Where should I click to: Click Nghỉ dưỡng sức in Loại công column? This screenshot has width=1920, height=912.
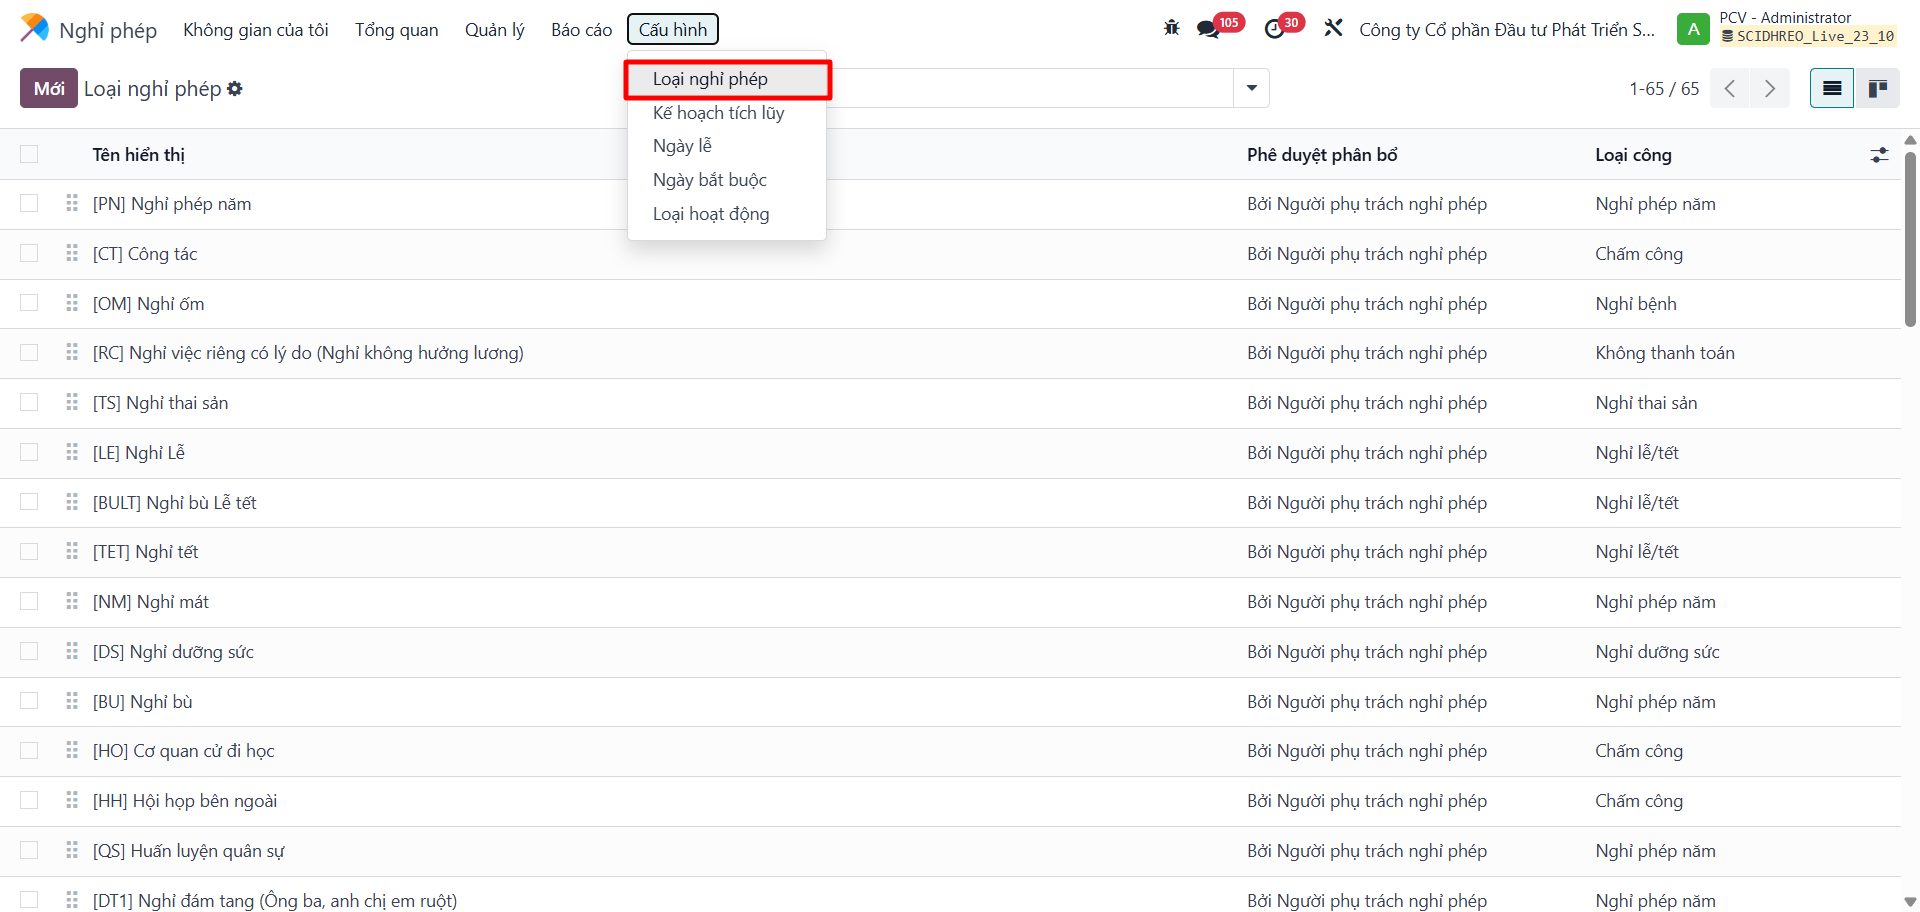(x=1657, y=652)
